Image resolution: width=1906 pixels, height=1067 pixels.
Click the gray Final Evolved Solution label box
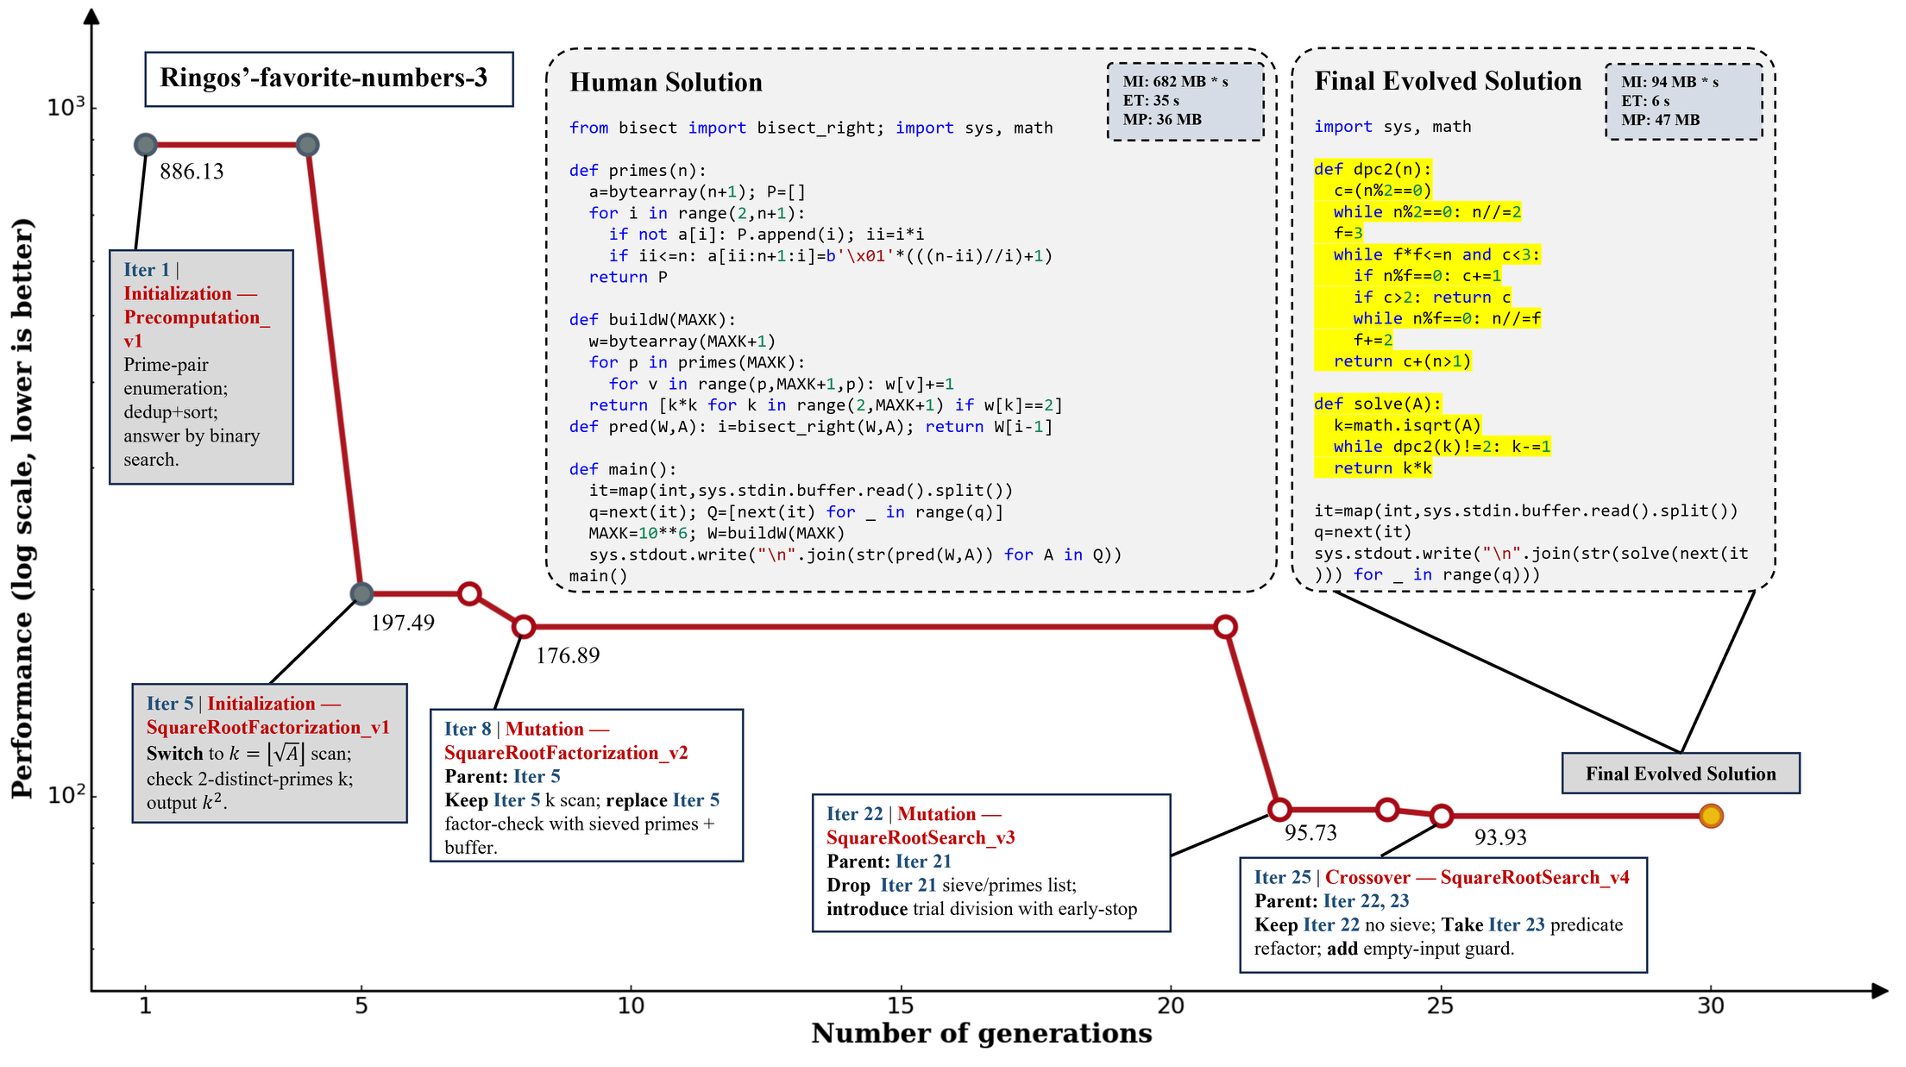point(1680,773)
